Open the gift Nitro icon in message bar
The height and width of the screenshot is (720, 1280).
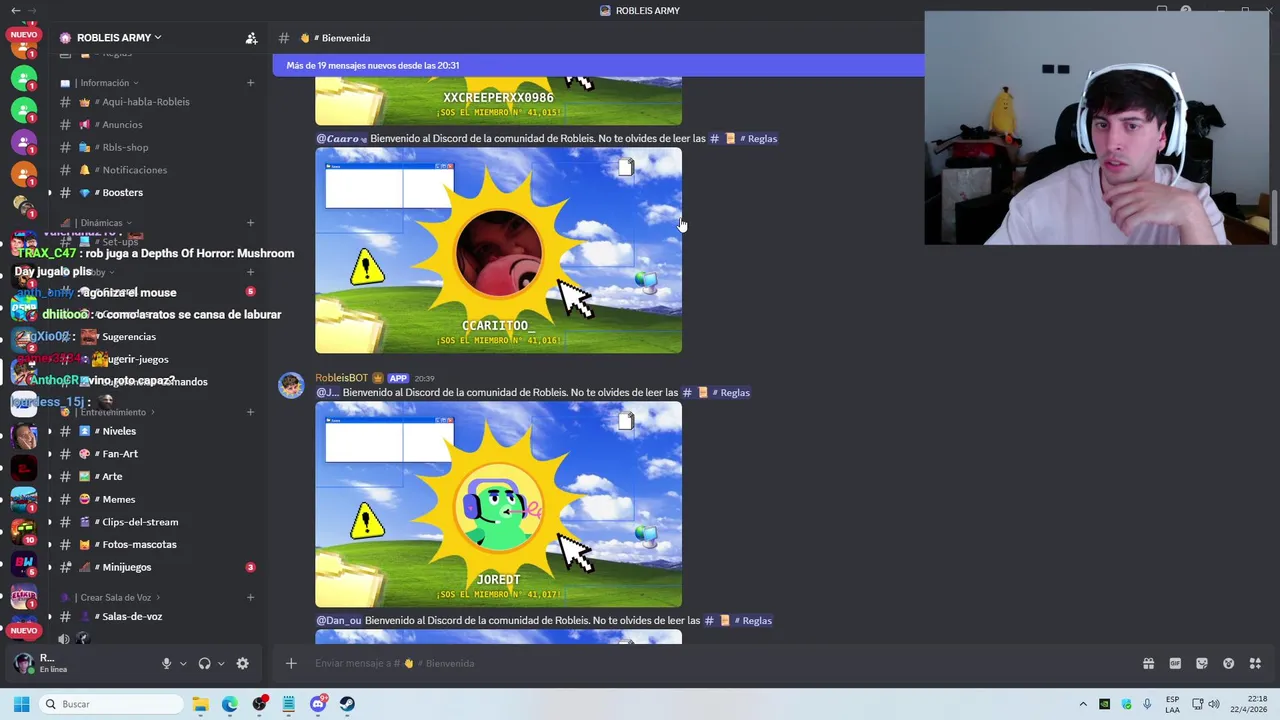(1148, 663)
